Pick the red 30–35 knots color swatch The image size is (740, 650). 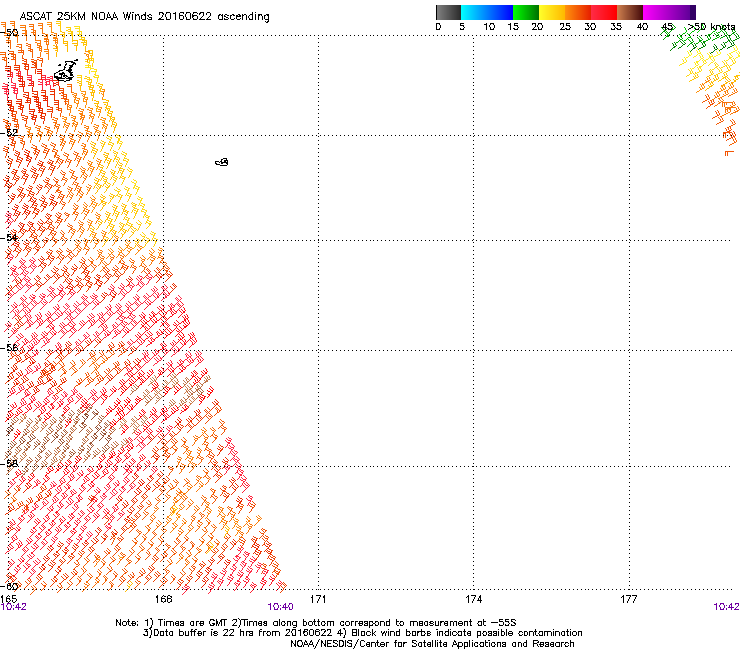(604, 12)
